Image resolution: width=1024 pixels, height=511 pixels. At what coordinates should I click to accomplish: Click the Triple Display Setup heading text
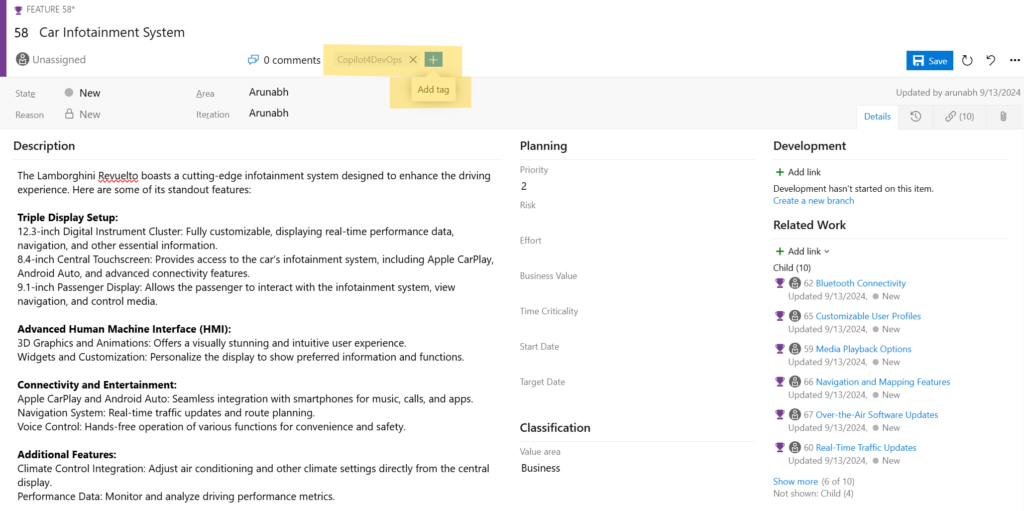pyautogui.click(x=68, y=218)
